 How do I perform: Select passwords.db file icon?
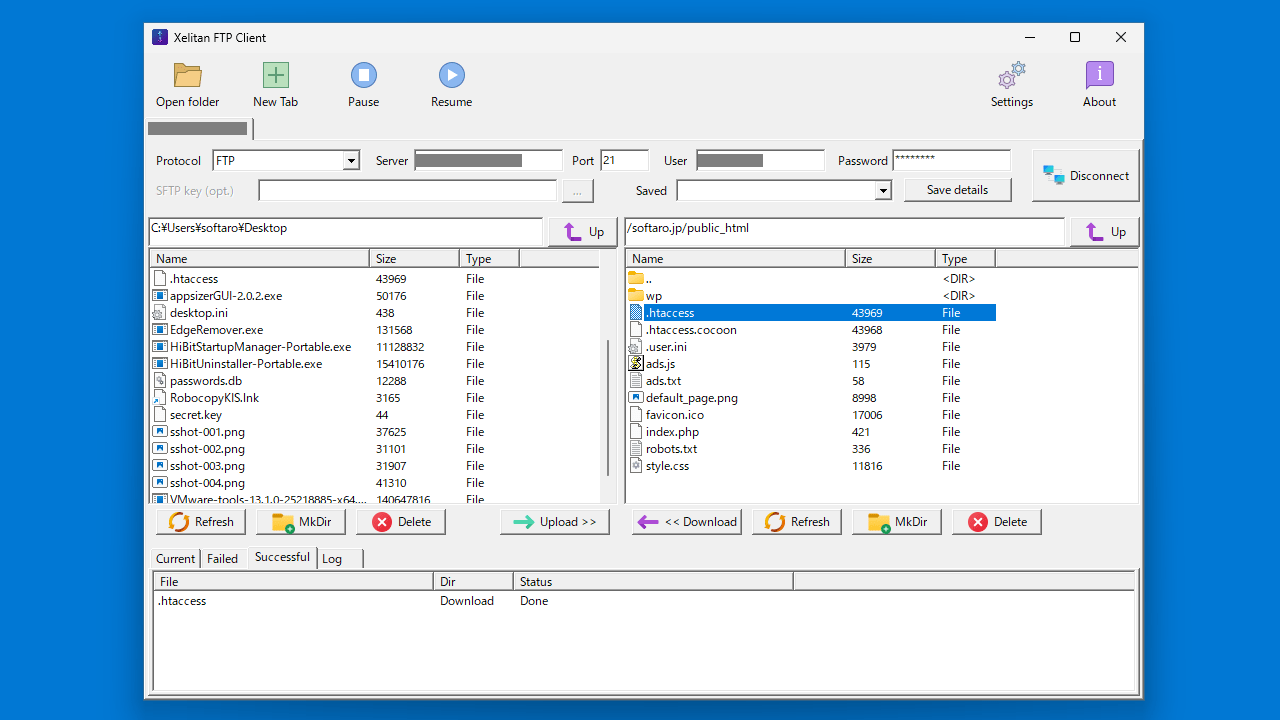pyautogui.click(x=160, y=381)
